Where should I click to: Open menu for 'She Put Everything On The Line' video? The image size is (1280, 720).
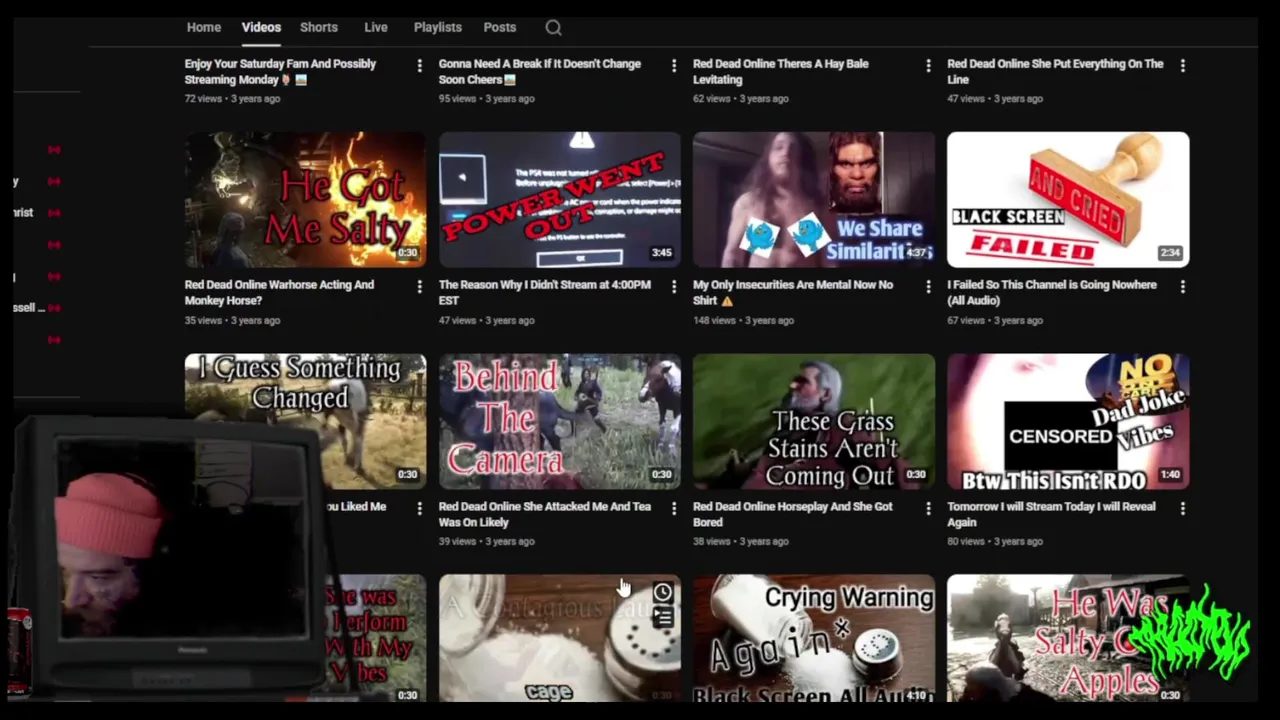pyautogui.click(x=1182, y=66)
